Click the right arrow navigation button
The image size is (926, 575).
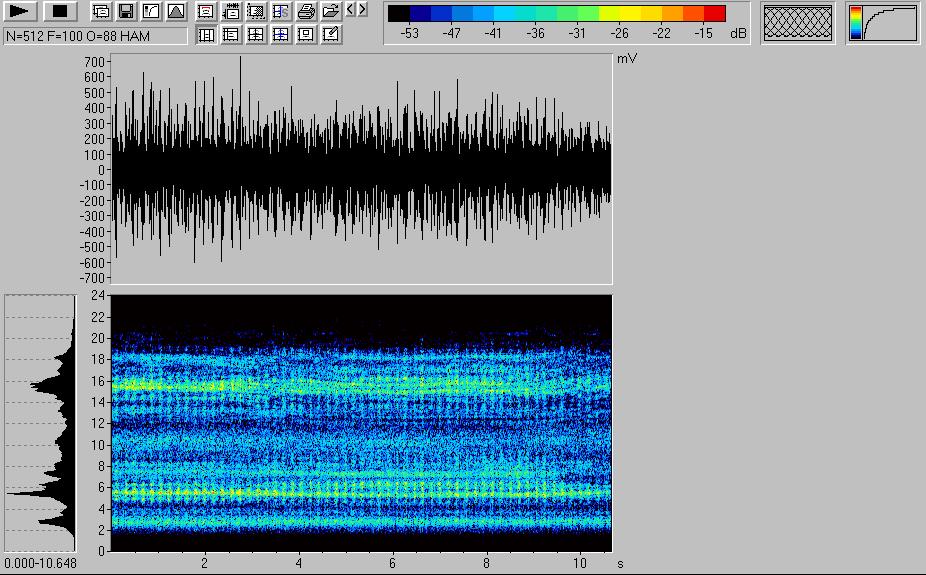point(362,10)
